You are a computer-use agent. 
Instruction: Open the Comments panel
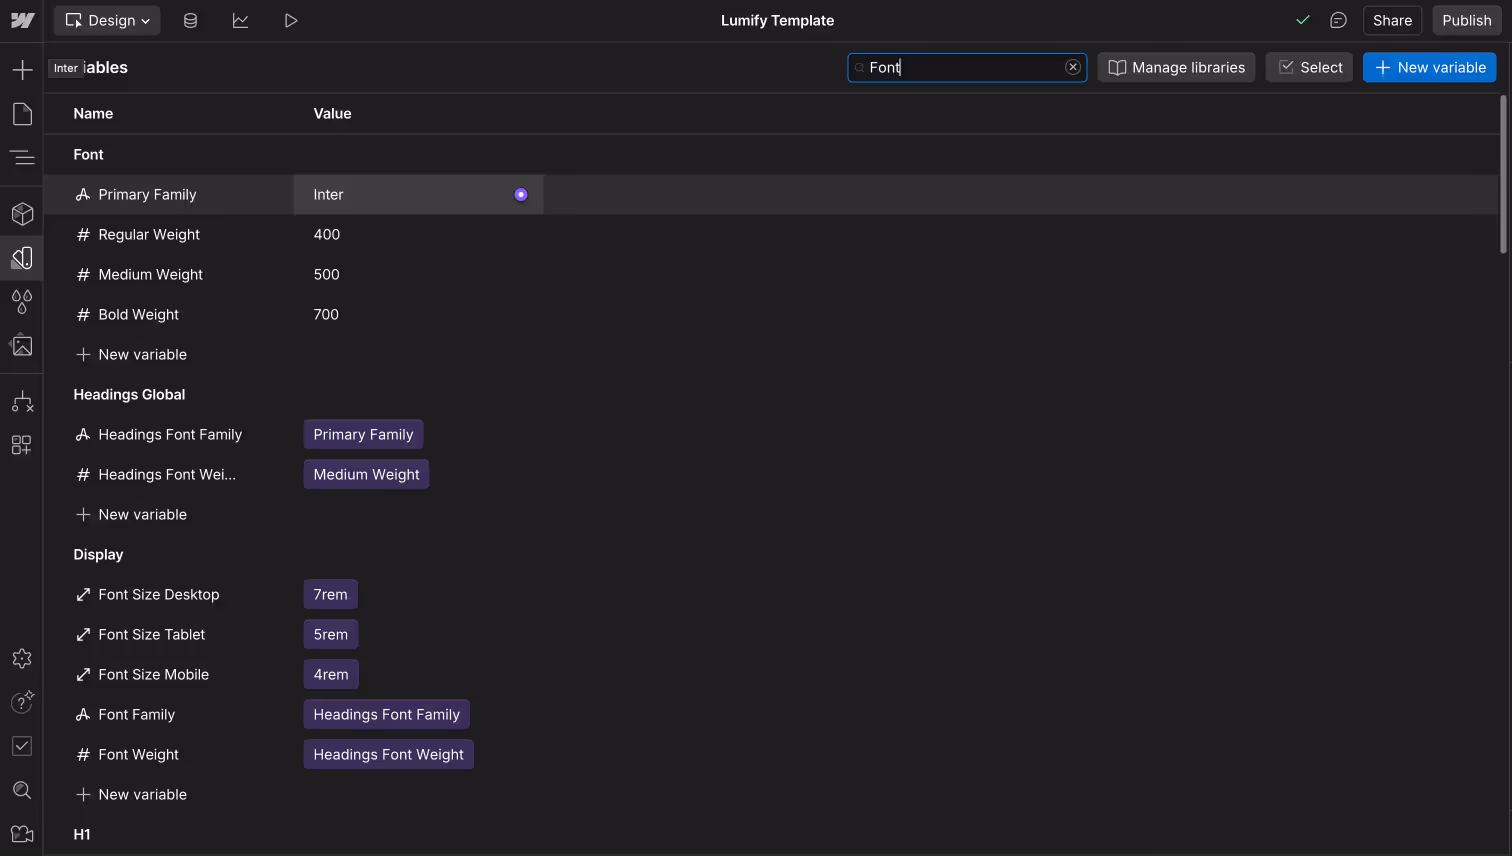pos(1338,20)
